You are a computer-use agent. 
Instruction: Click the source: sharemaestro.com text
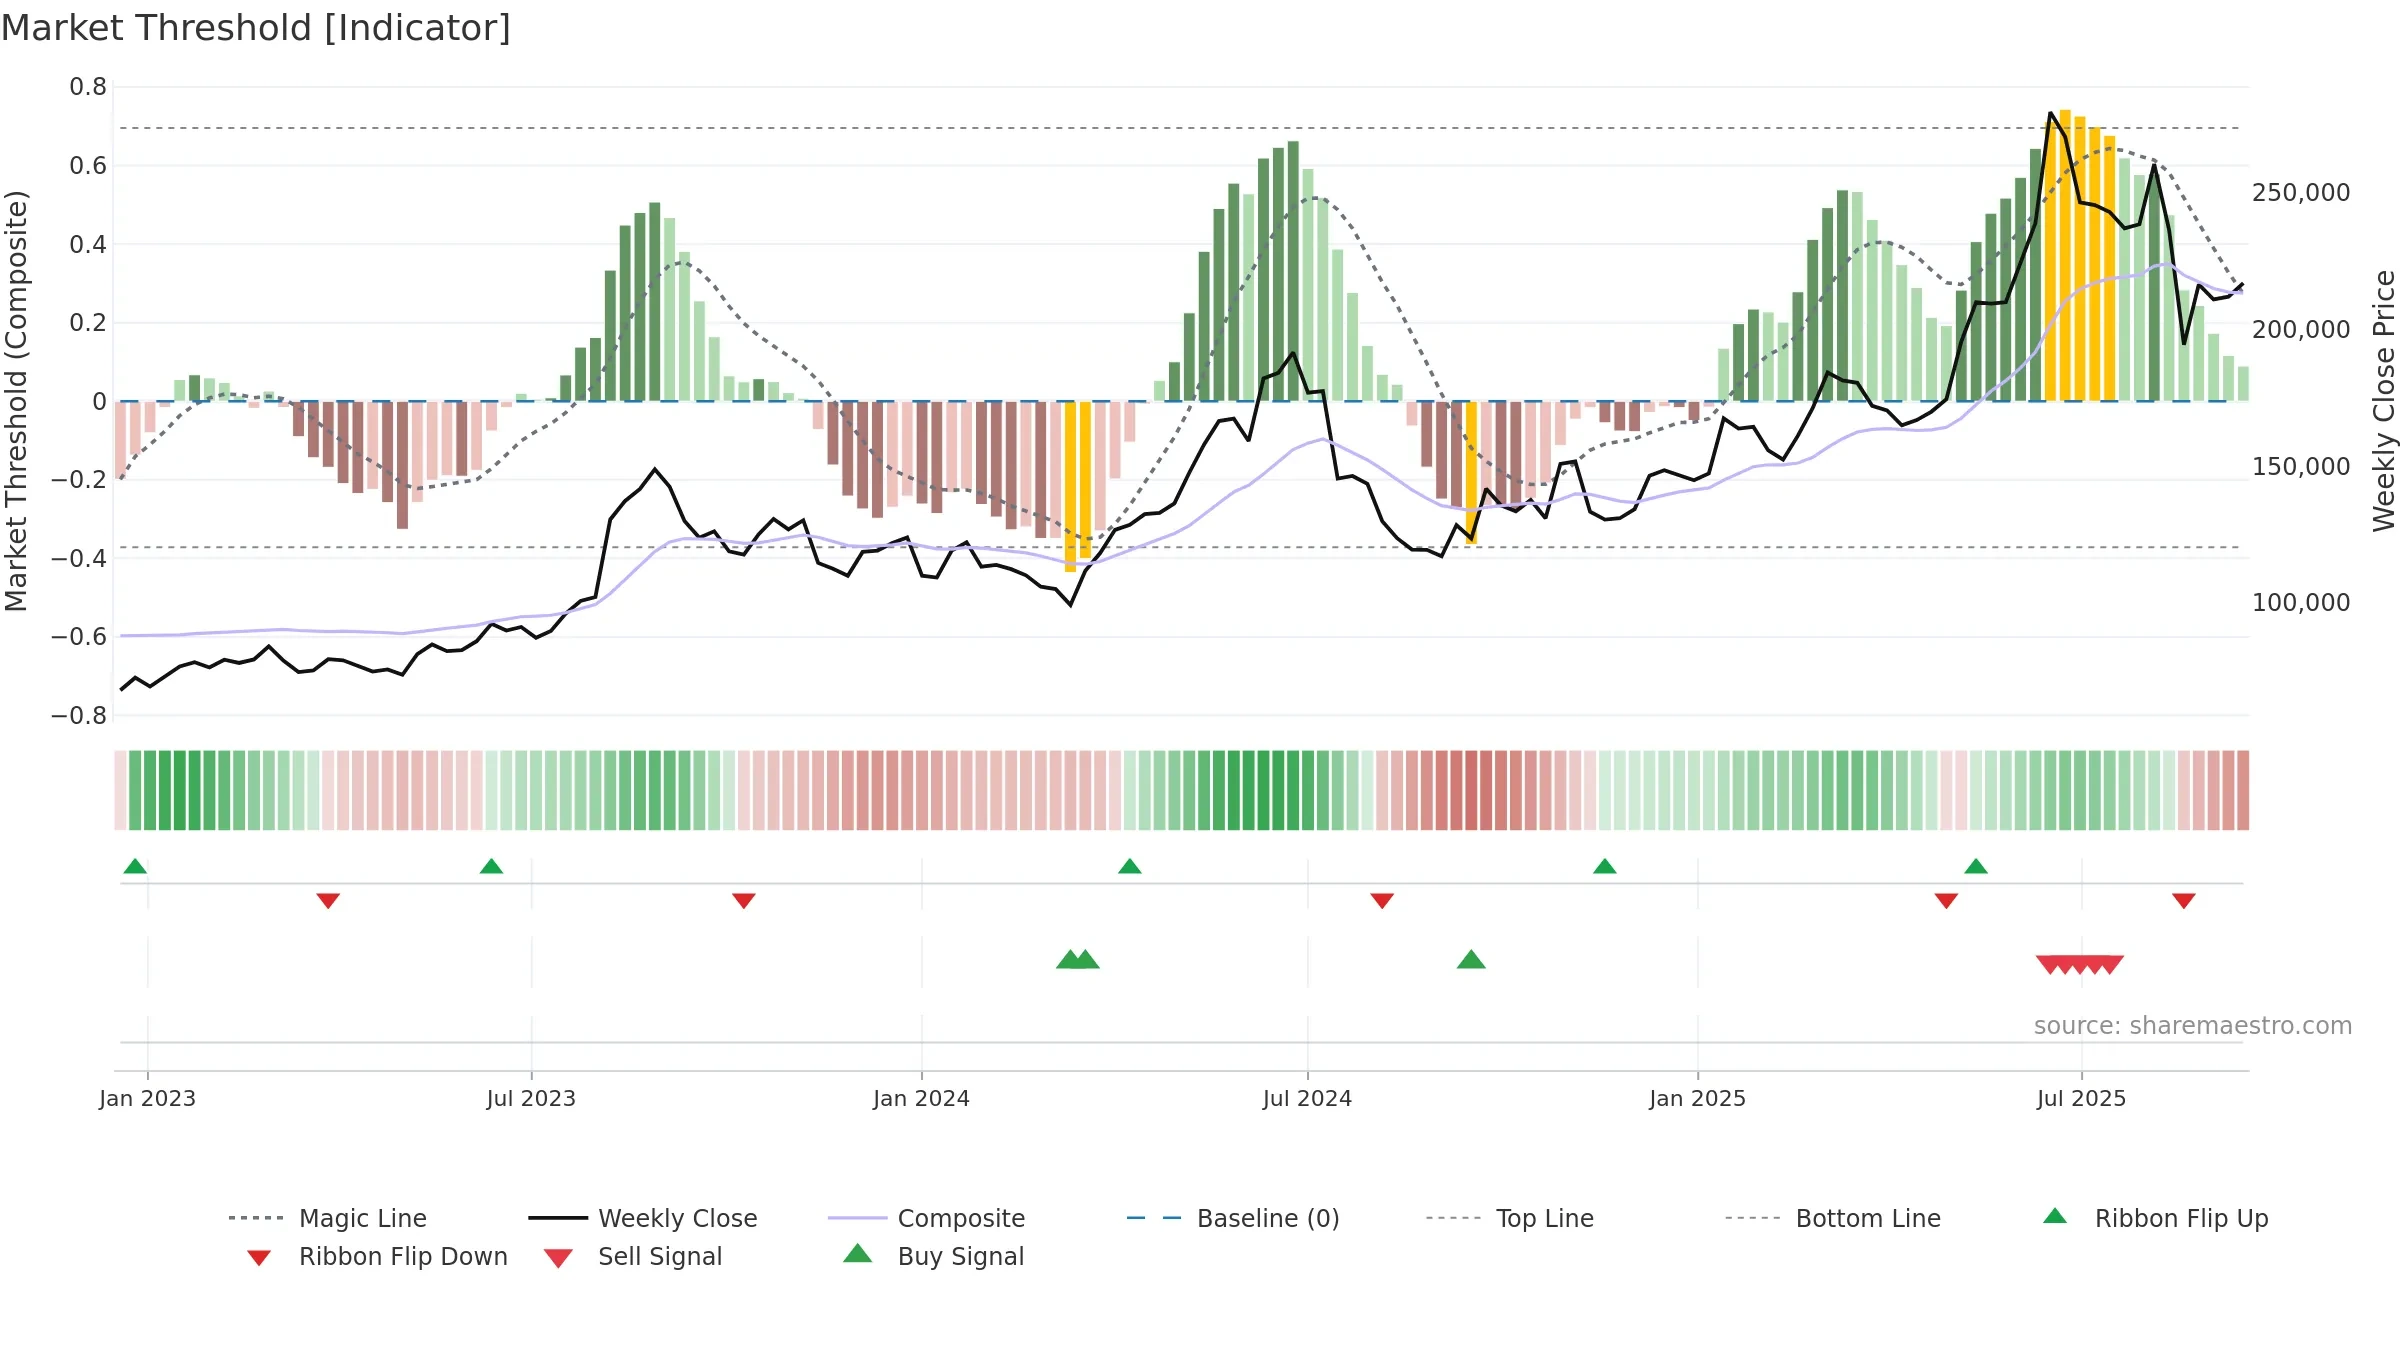coord(2193,1026)
